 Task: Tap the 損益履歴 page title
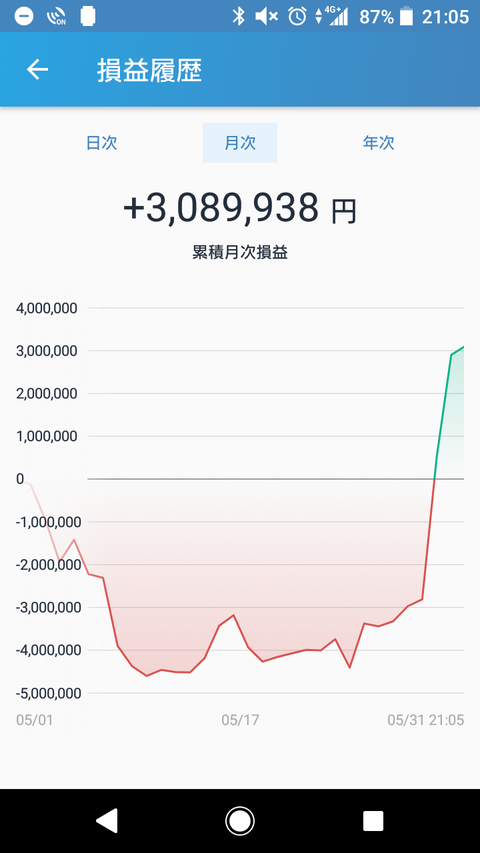[x=150, y=71]
